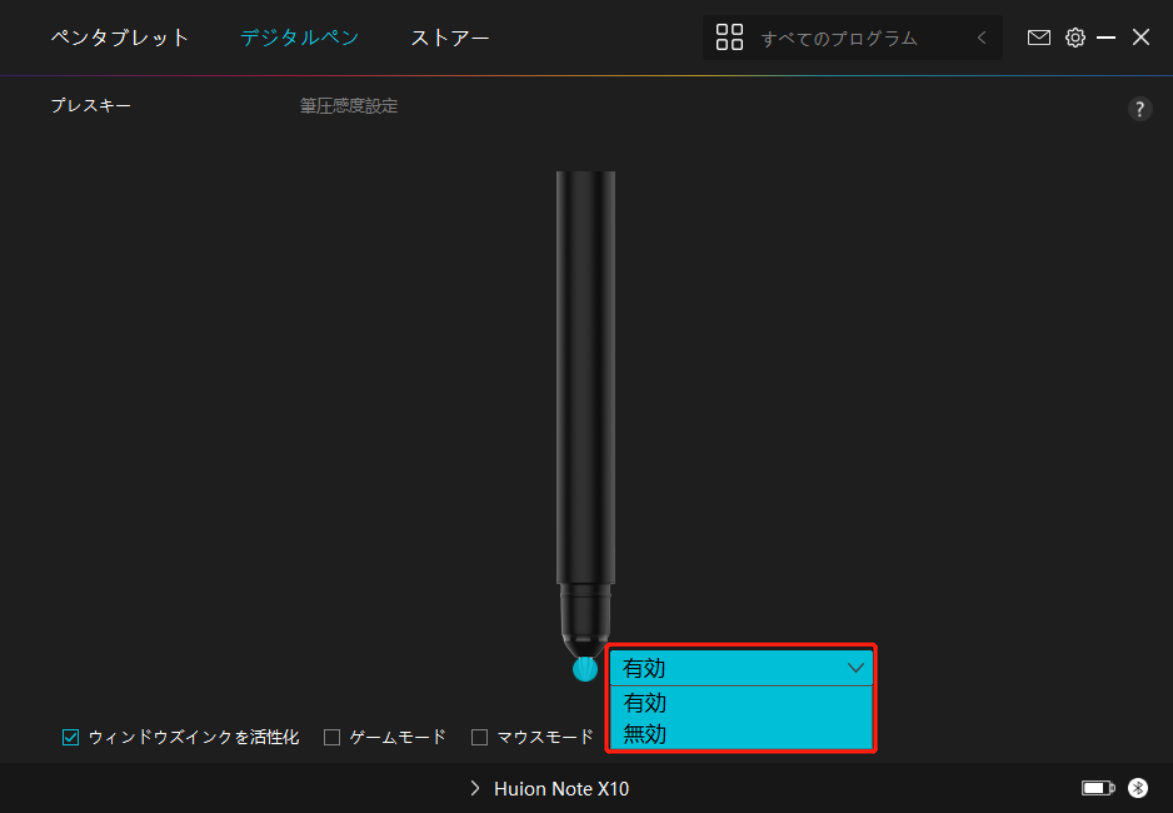This screenshot has width=1173, height=813.
Task: Open the mail message icon
Action: tap(1039, 38)
